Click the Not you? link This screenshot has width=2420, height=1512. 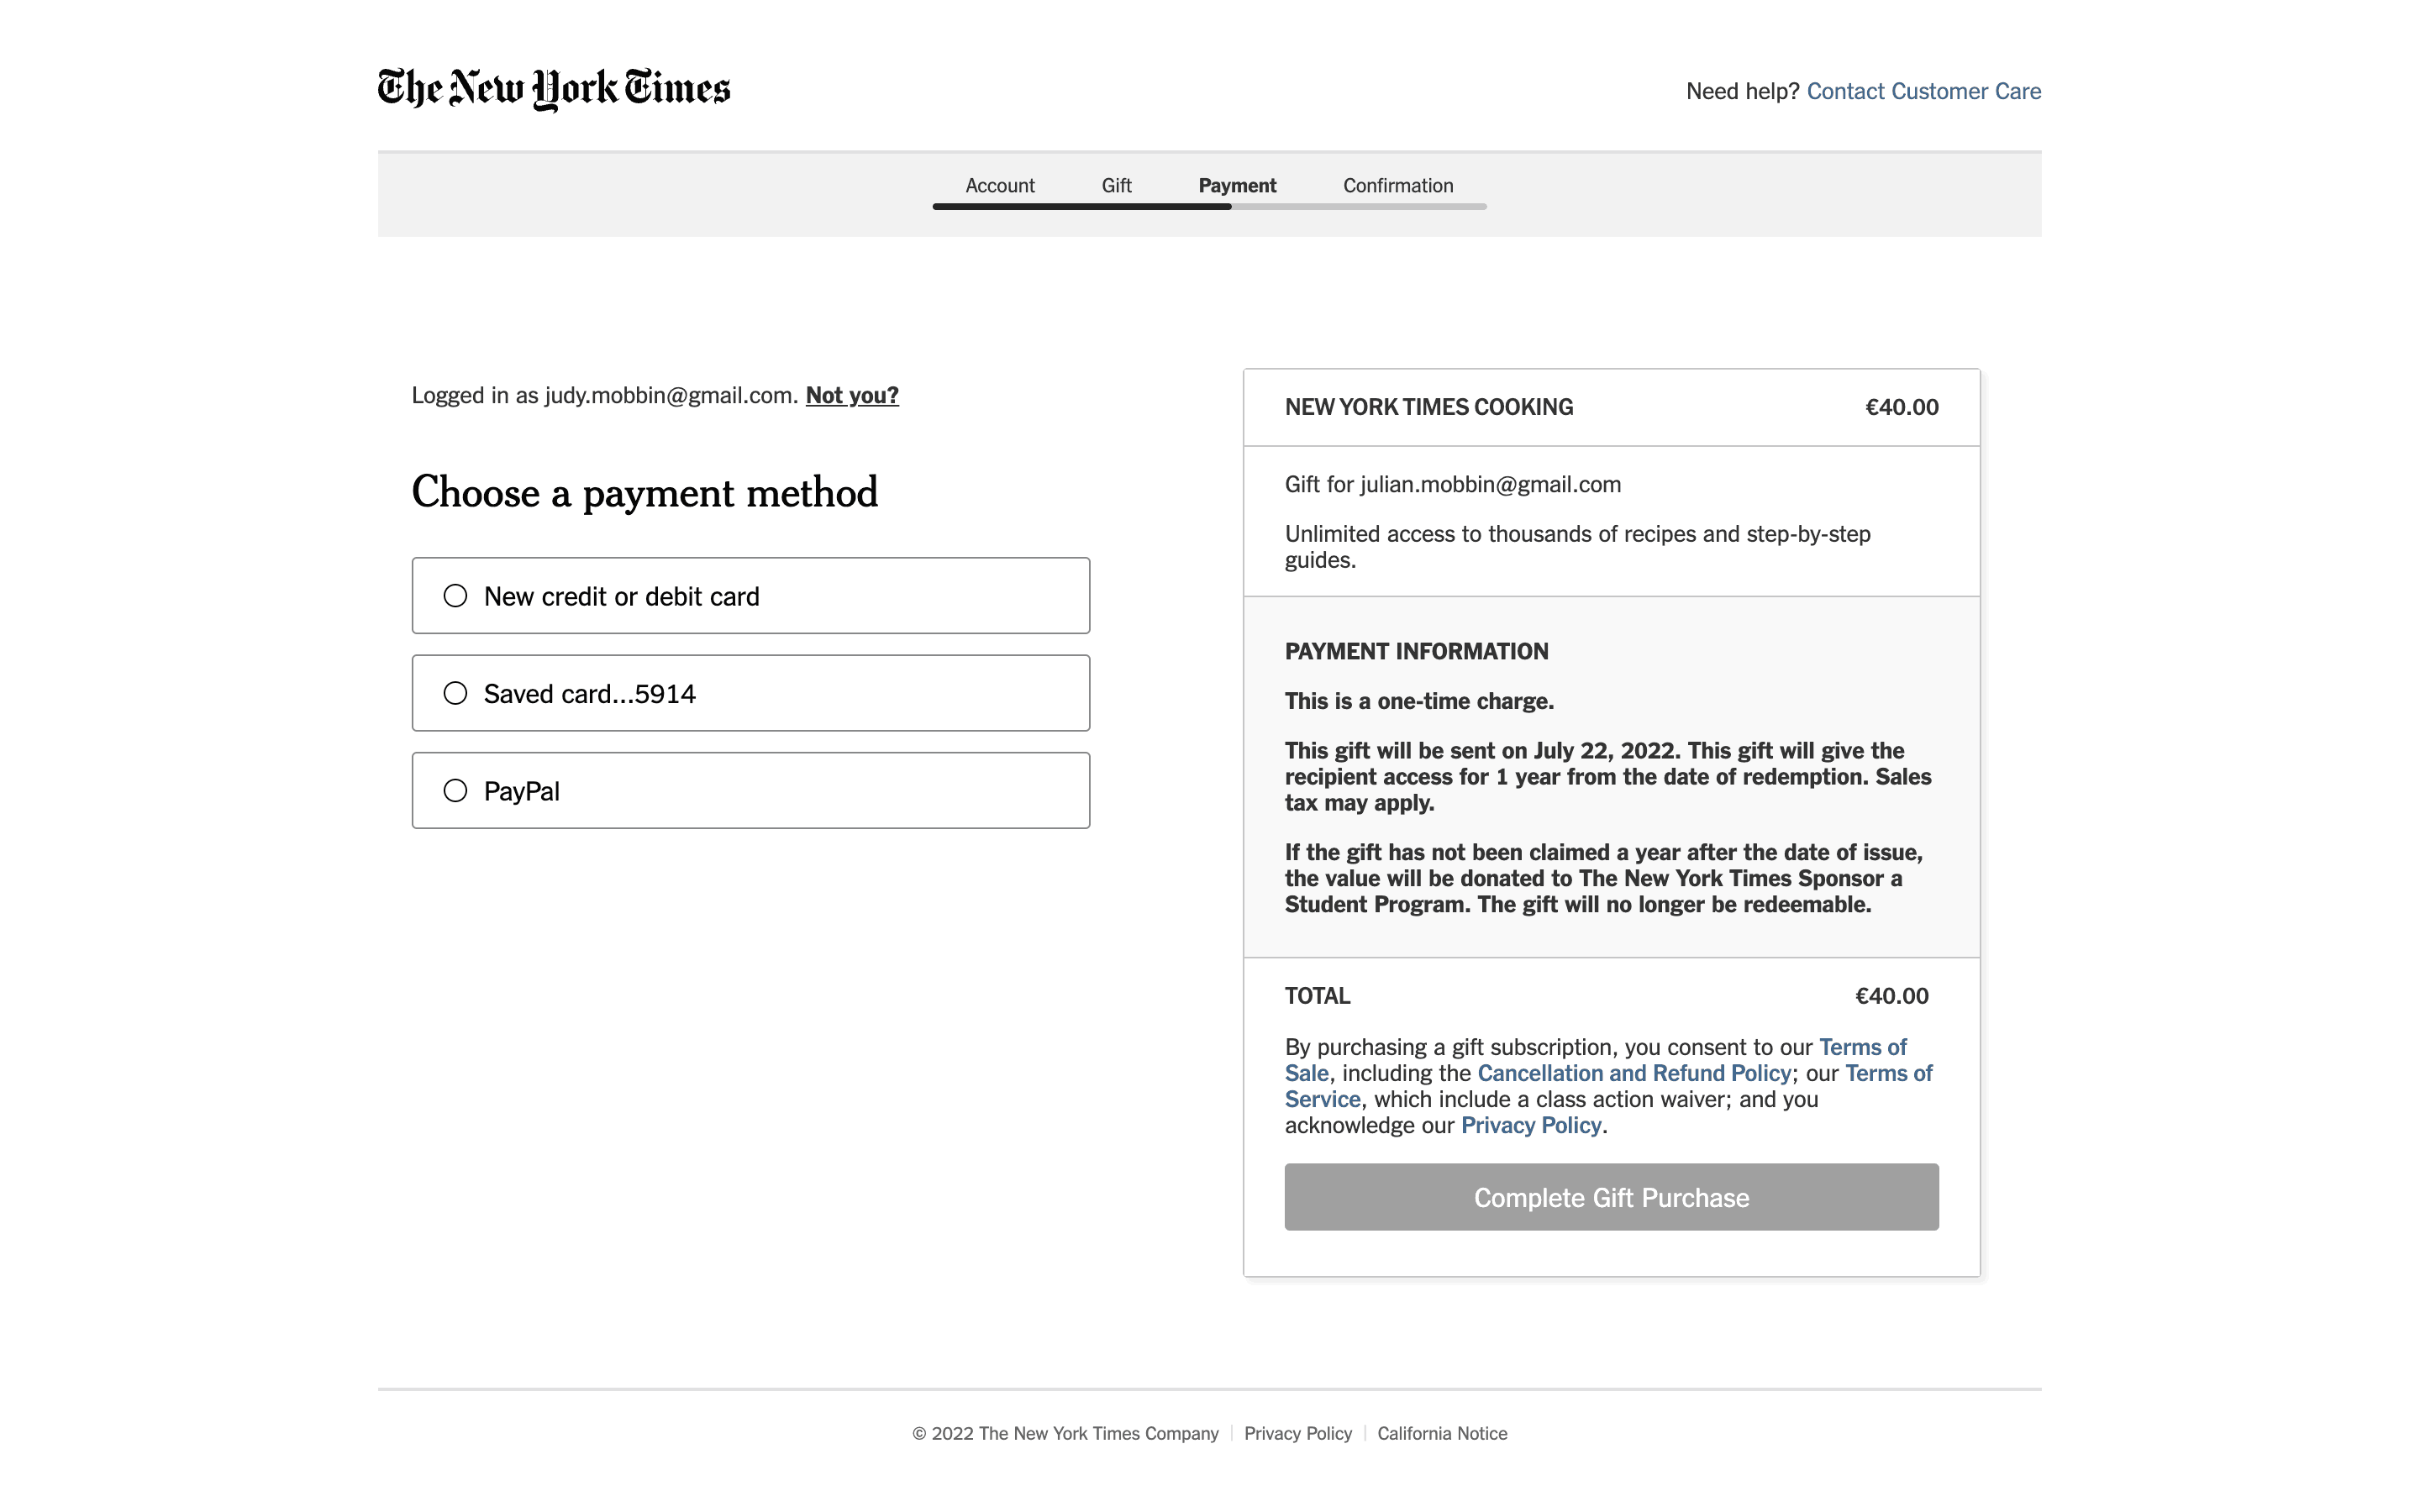point(852,395)
